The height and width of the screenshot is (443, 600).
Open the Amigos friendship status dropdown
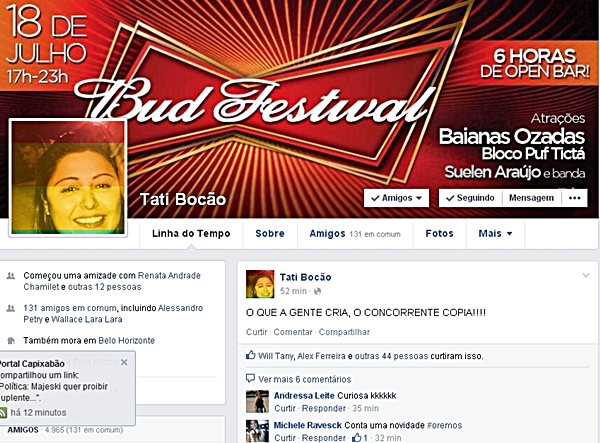click(x=396, y=198)
